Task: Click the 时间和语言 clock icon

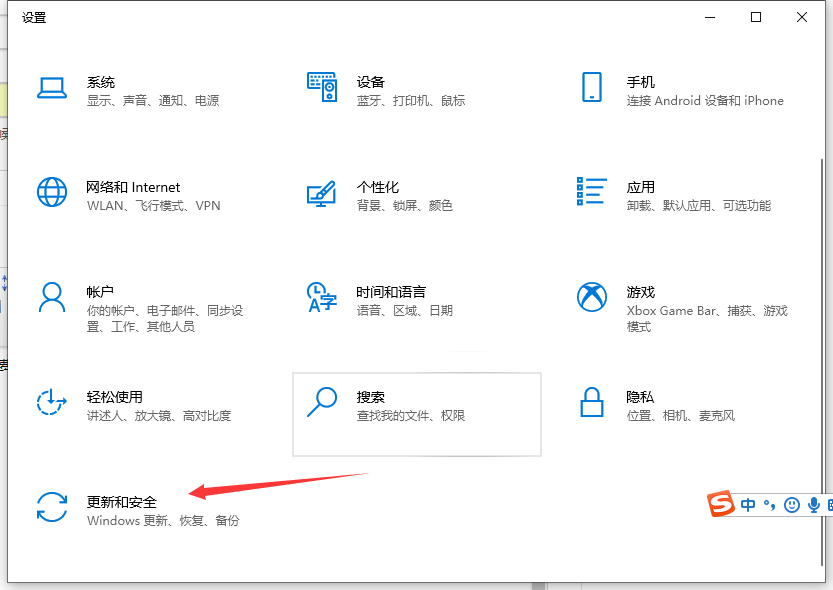Action: click(x=322, y=297)
